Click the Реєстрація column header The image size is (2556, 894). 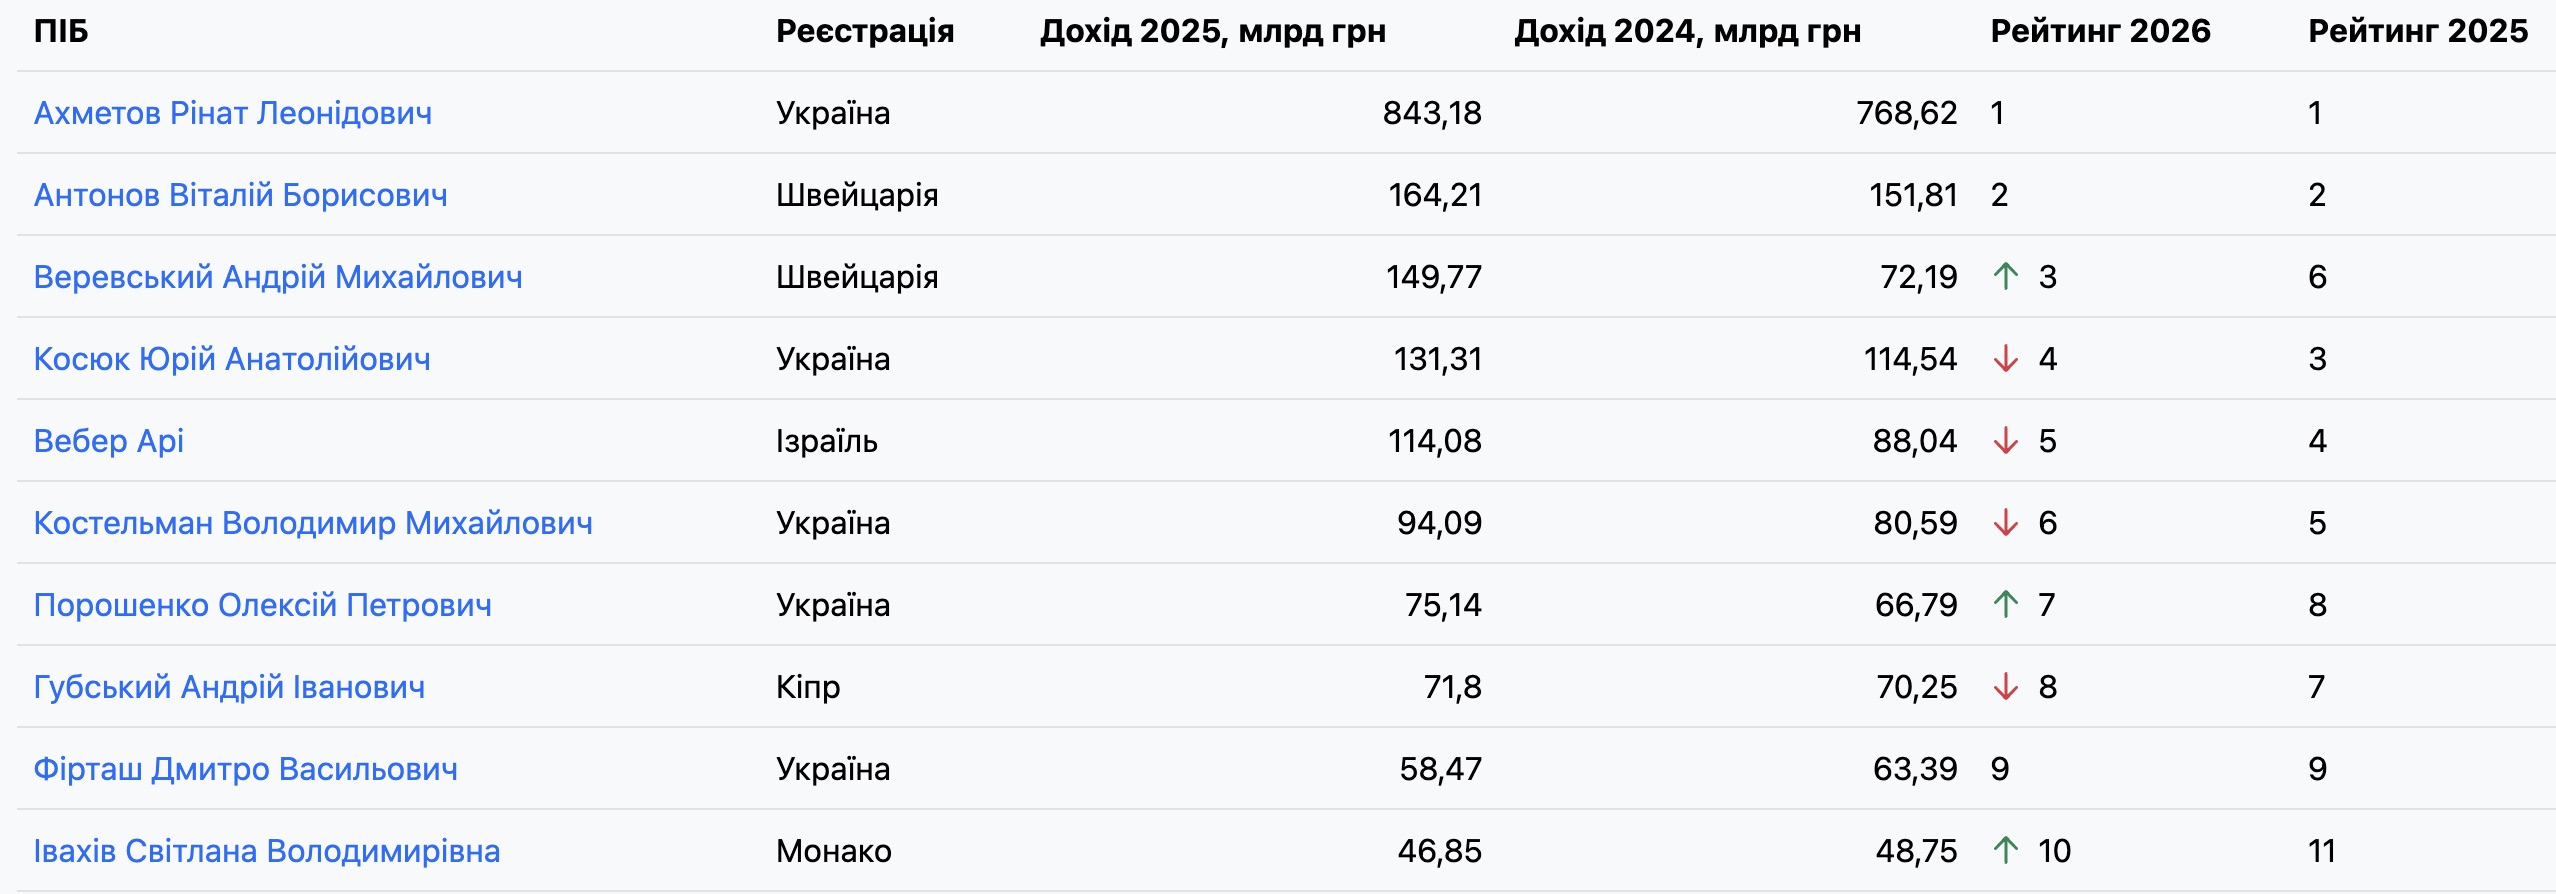click(865, 31)
